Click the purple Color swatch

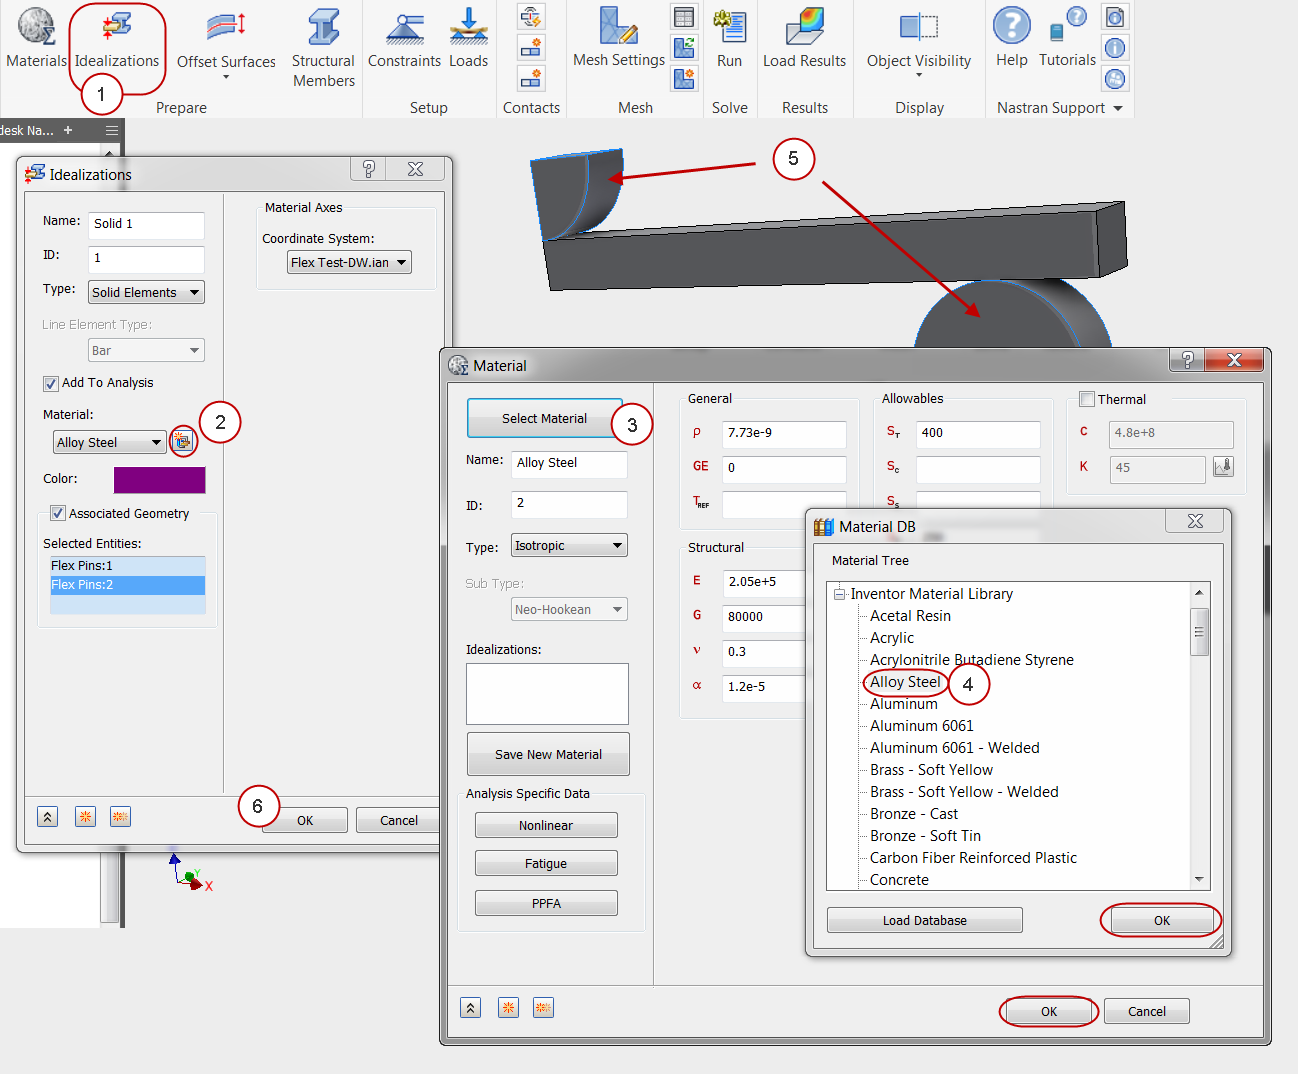pos(159,480)
